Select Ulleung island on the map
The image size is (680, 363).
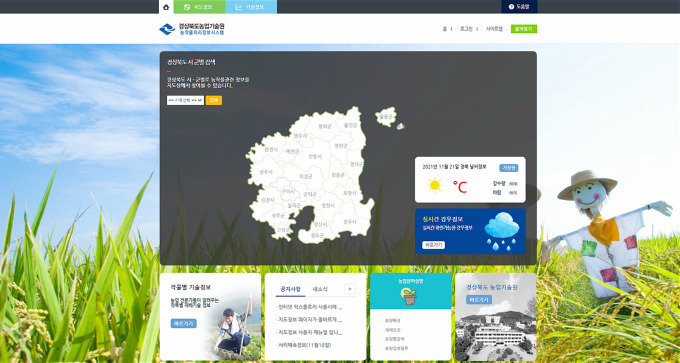coord(386,117)
